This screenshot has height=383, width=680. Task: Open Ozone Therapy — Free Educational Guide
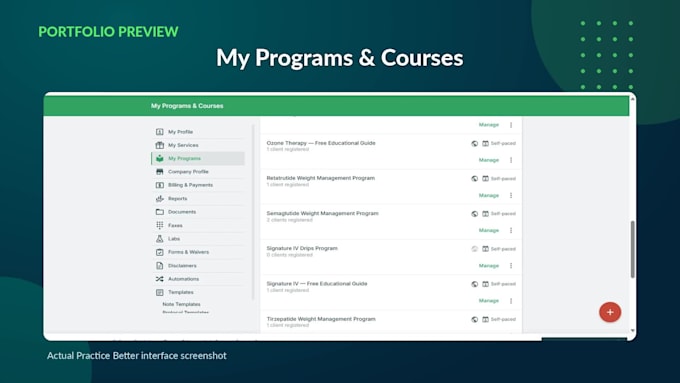321,143
